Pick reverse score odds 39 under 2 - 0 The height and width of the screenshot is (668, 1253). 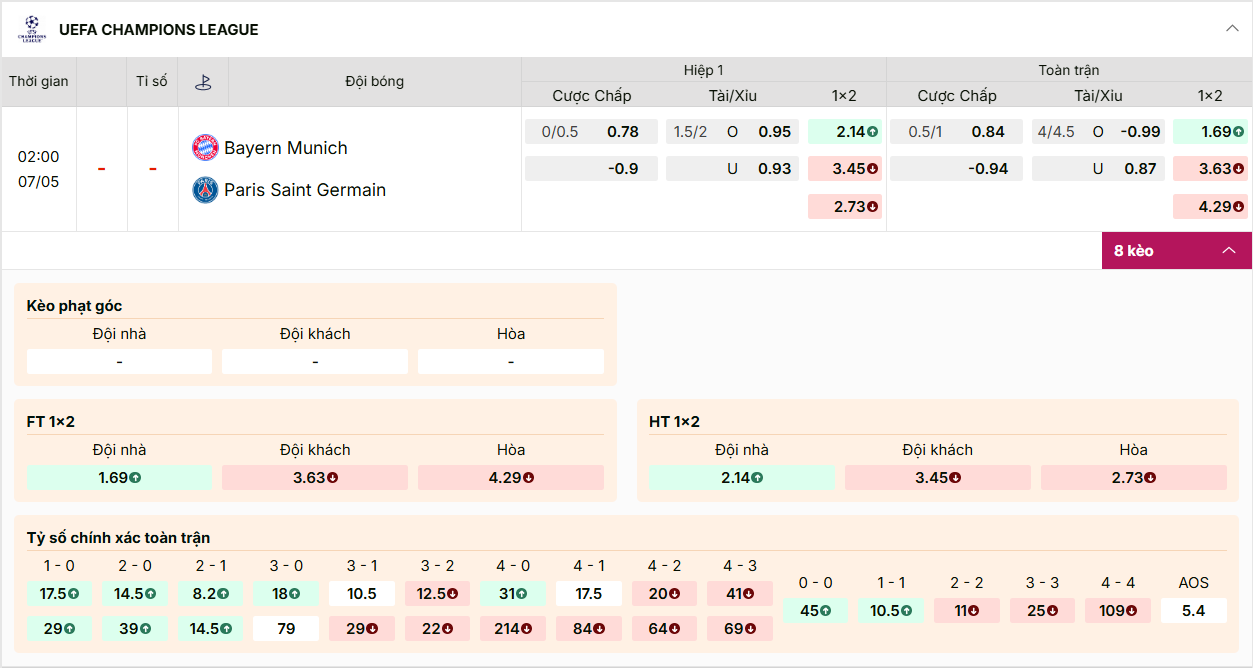point(135,629)
